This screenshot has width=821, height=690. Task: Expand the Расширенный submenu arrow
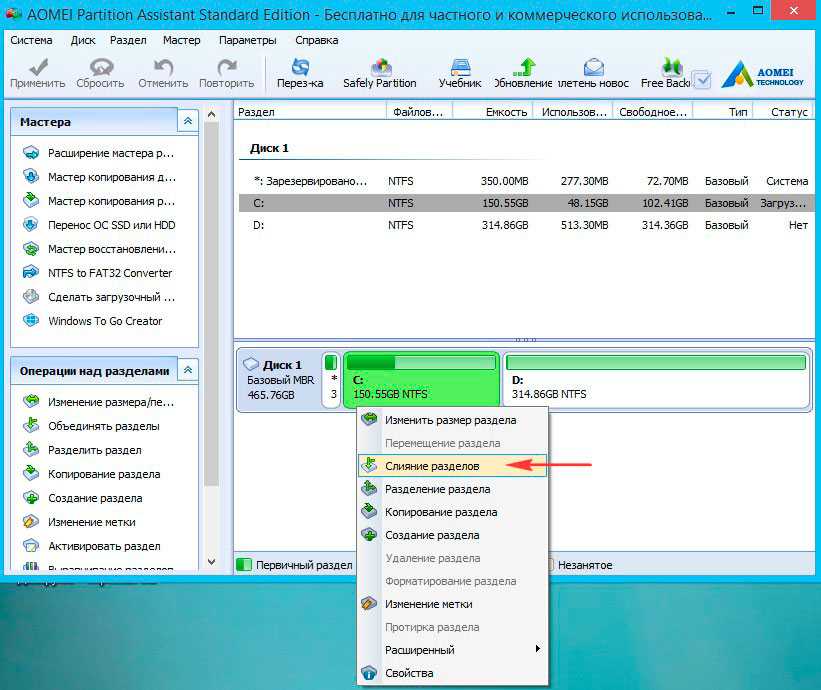click(x=537, y=649)
